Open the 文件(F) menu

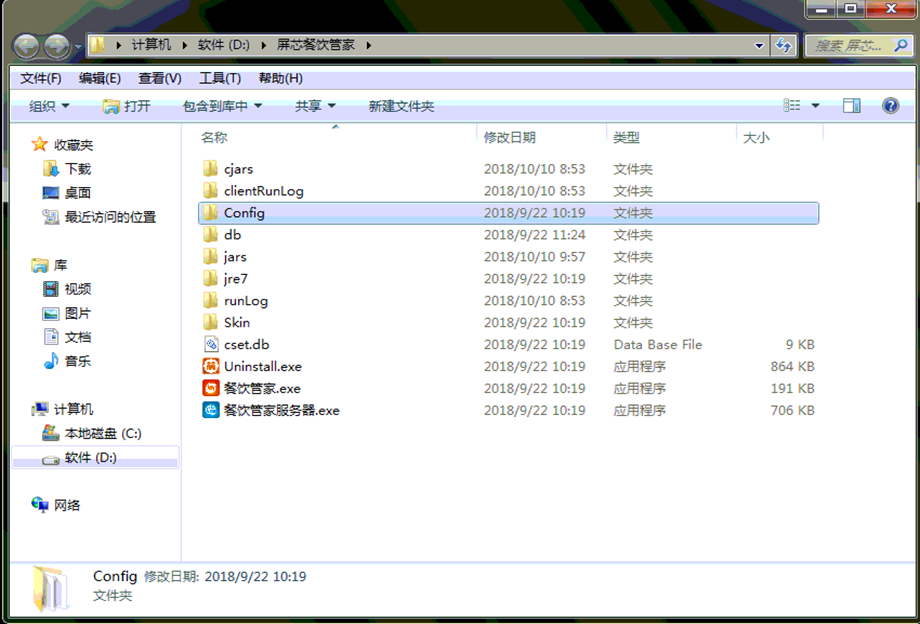point(41,78)
